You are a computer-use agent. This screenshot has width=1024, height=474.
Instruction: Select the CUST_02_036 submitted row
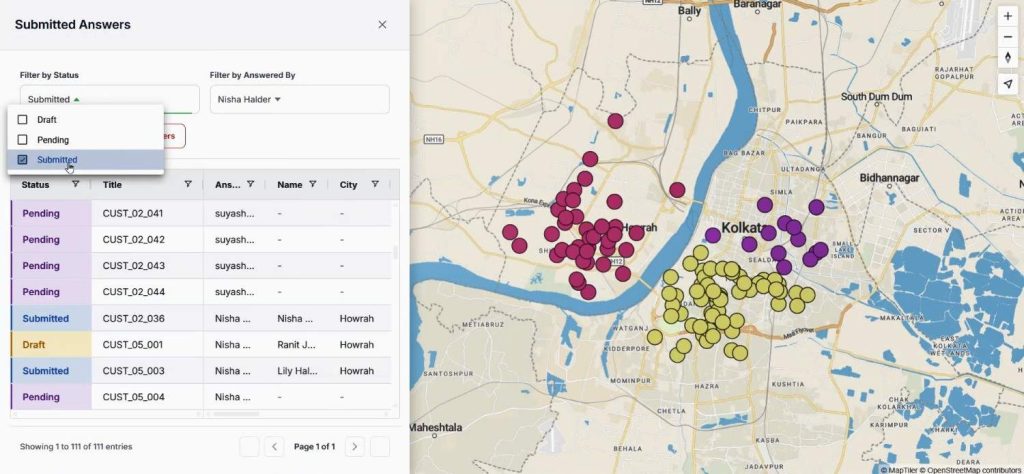point(133,319)
